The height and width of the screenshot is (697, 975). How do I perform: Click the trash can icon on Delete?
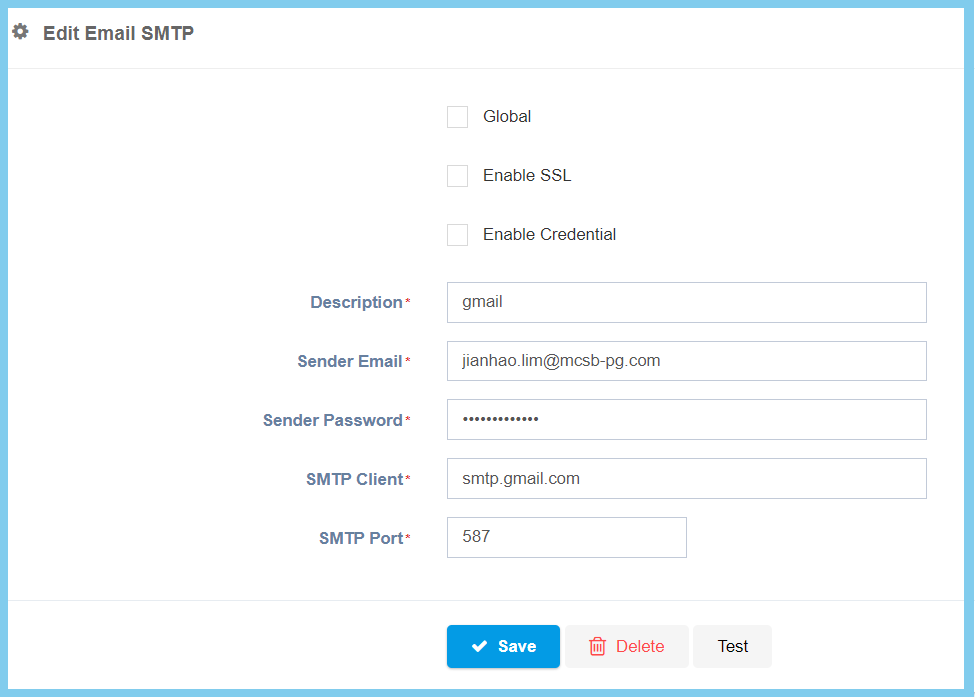click(x=598, y=646)
